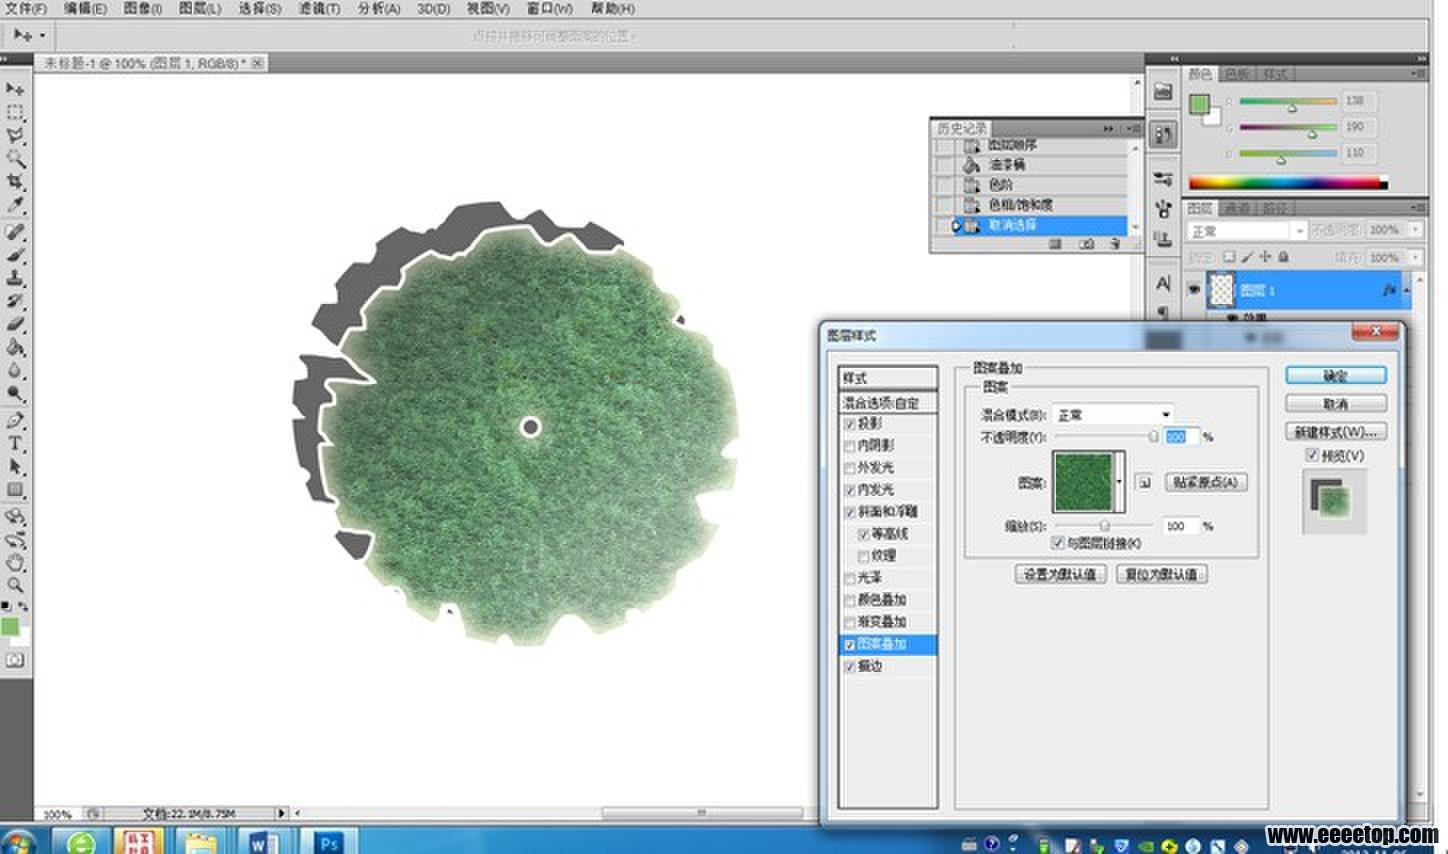1448x854 pixels.
Task: Toggle the 斜面和浮雕 bevel checkbox
Action: (x=850, y=513)
